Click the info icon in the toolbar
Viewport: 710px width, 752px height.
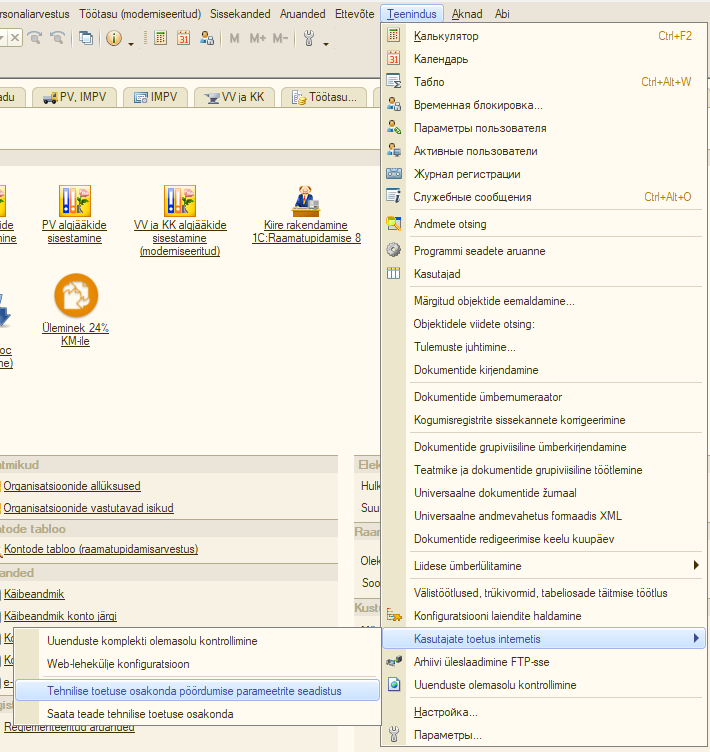click(x=113, y=38)
